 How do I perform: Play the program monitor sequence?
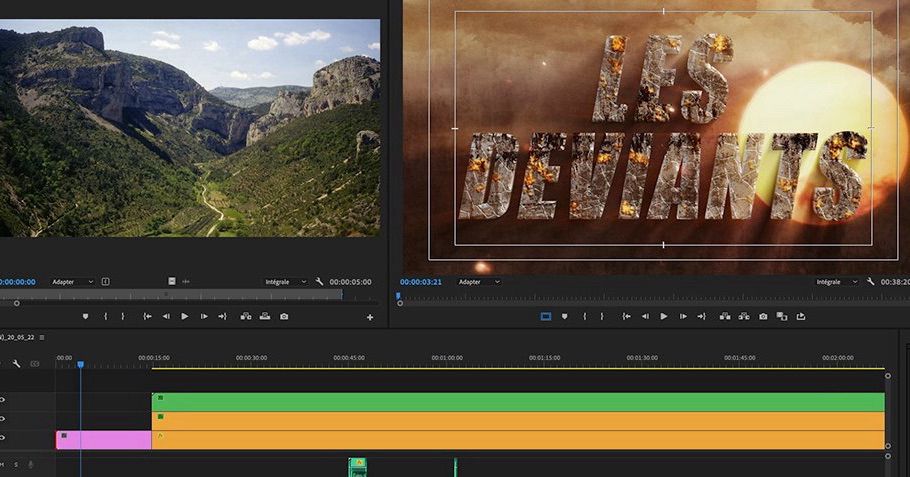pyautogui.click(x=664, y=317)
